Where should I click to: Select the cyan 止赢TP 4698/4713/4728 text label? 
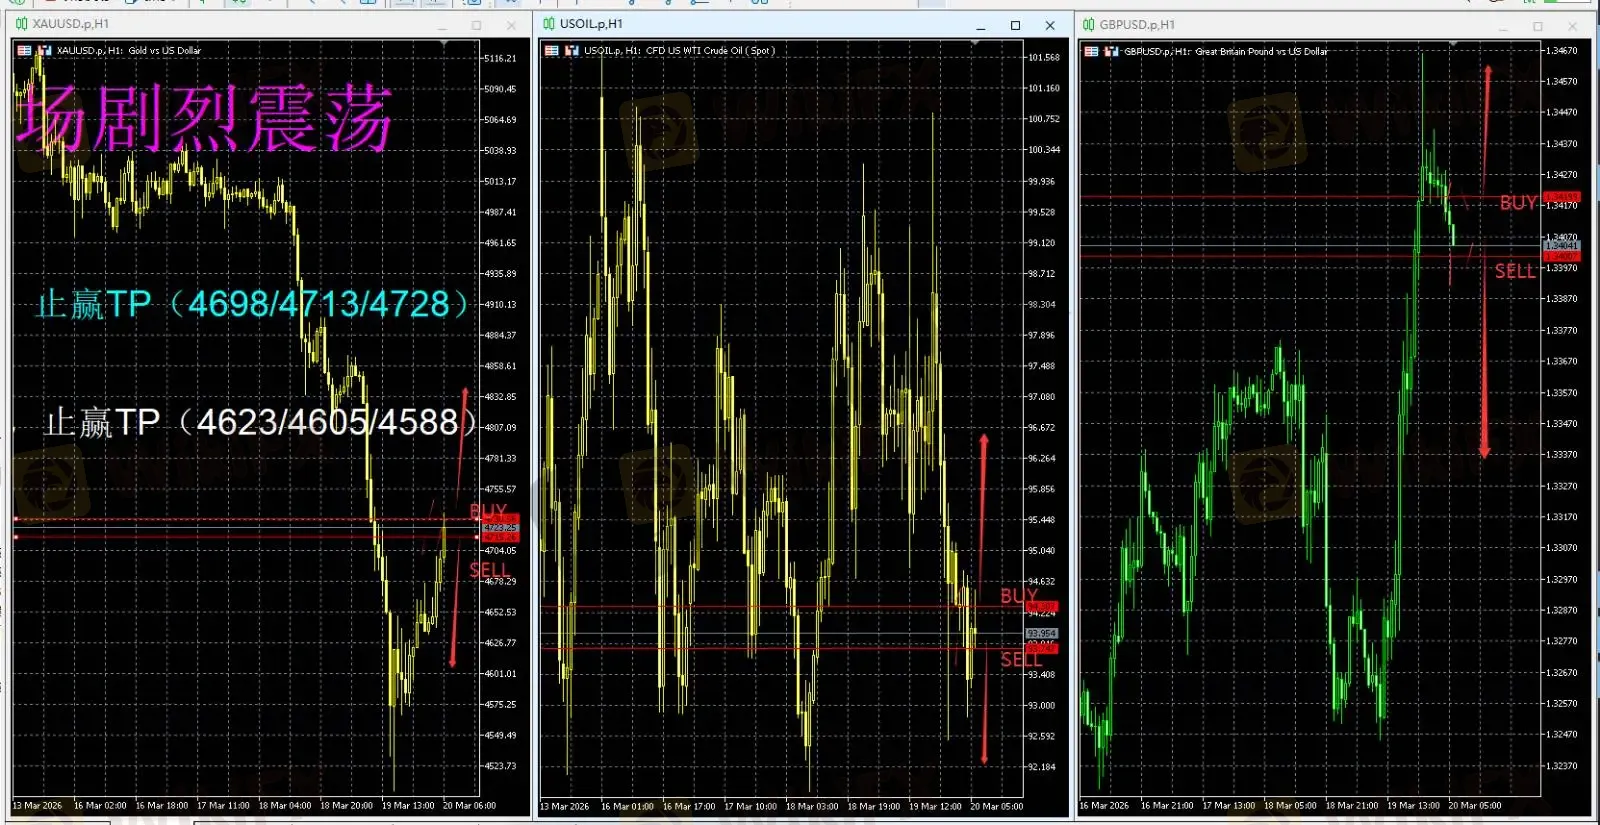tap(252, 304)
